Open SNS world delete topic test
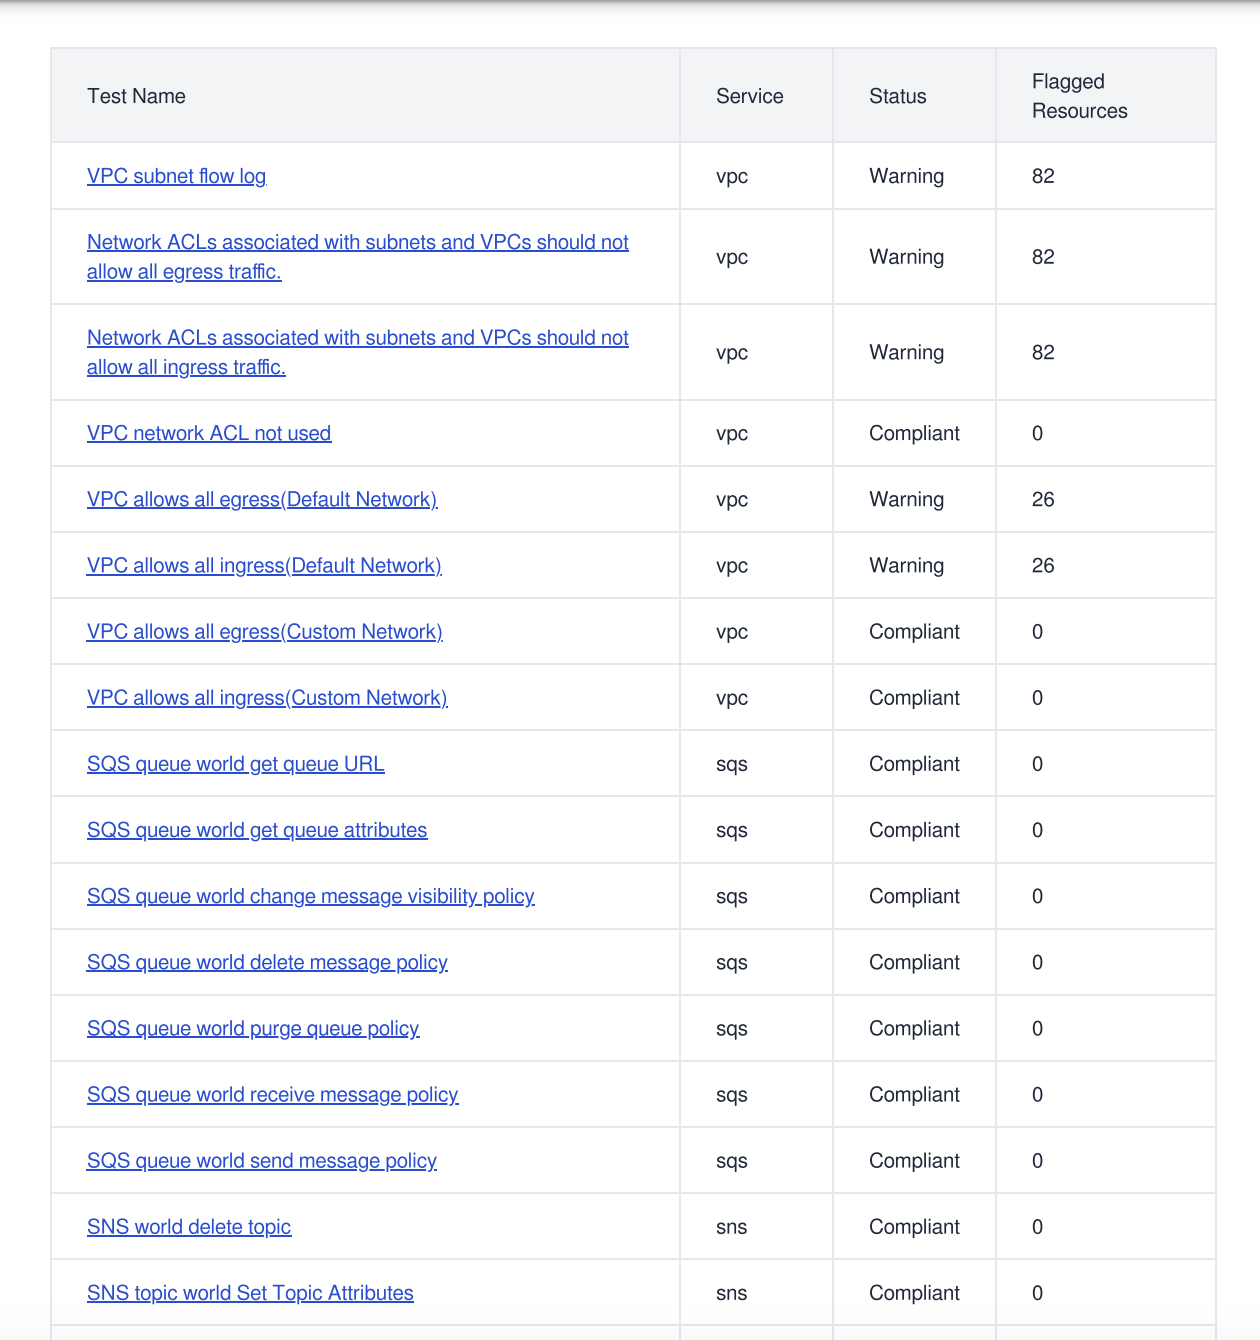The image size is (1260, 1340). 189,1226
